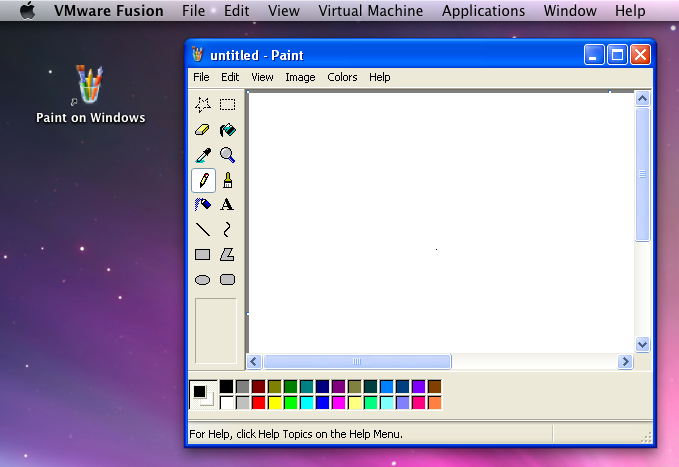Click the vertical scrollbar down arrow
This screenshot has height=467, width=679.
point(642,345)
